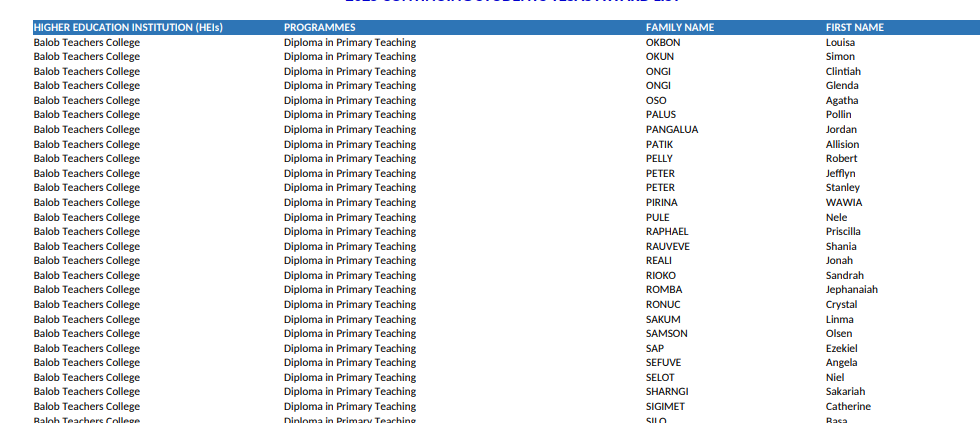The width and height of the screenshot is (980, 423).
Task: Select the PROGRAMMES column header
Action: [319, 27]
